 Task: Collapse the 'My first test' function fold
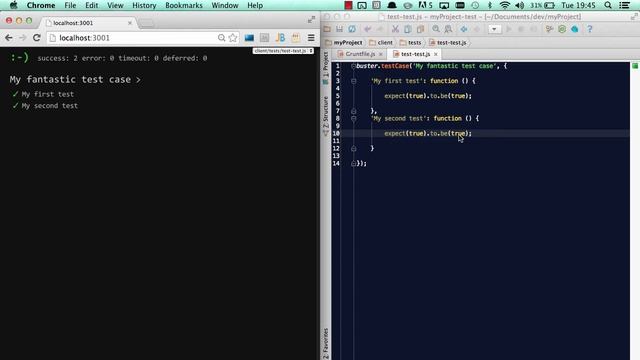353,81
